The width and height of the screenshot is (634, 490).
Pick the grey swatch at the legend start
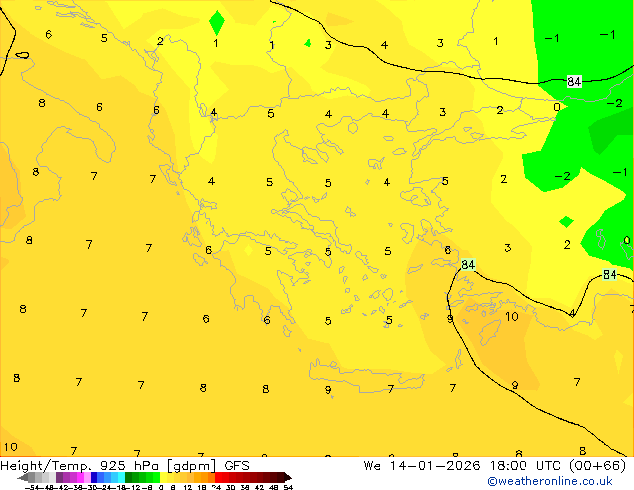click(x=31, y=477)
